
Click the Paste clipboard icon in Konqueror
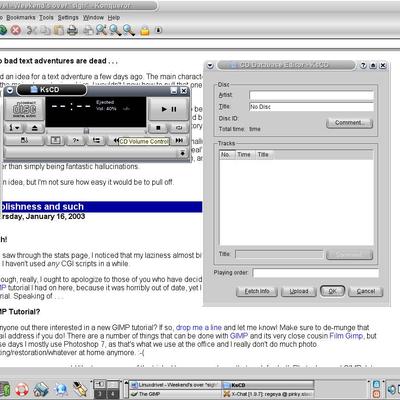click(x=59, y=30)
